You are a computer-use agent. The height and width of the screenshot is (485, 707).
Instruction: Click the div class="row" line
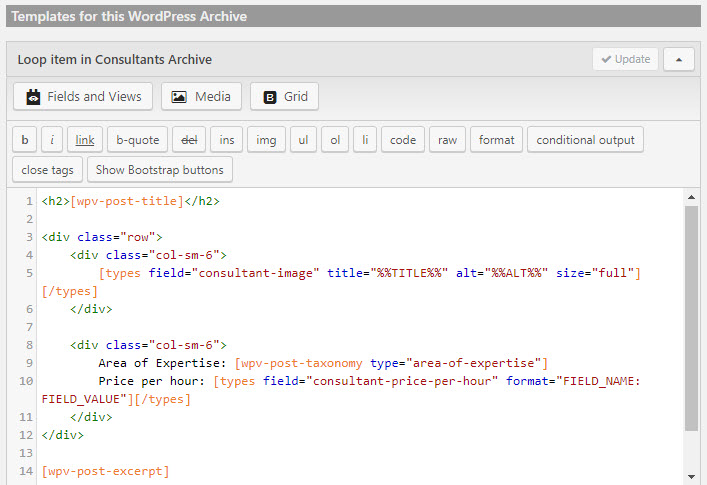click(102, 237)
